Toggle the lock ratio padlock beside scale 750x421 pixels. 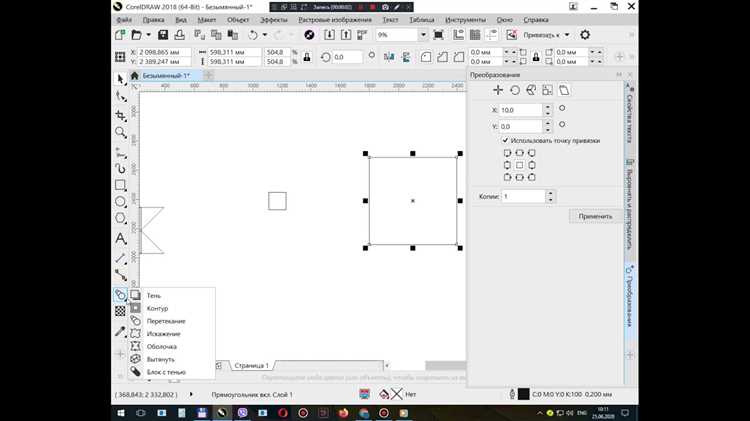point(307,57)
